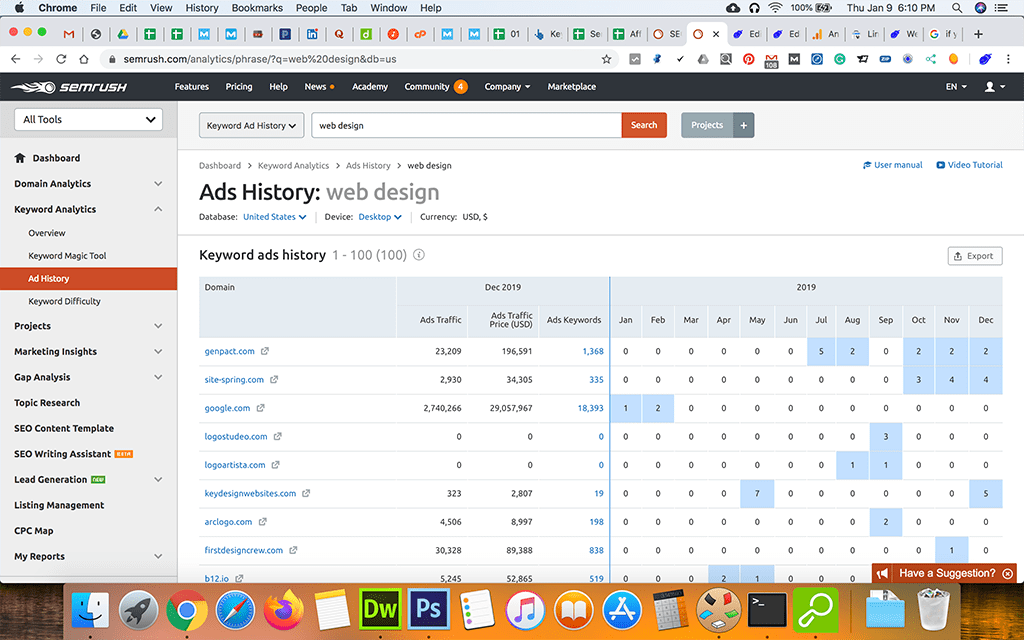Click the SEMrush logo
Image resolution: width=1024 pixels, height=640 pixels.
point(69,87)
